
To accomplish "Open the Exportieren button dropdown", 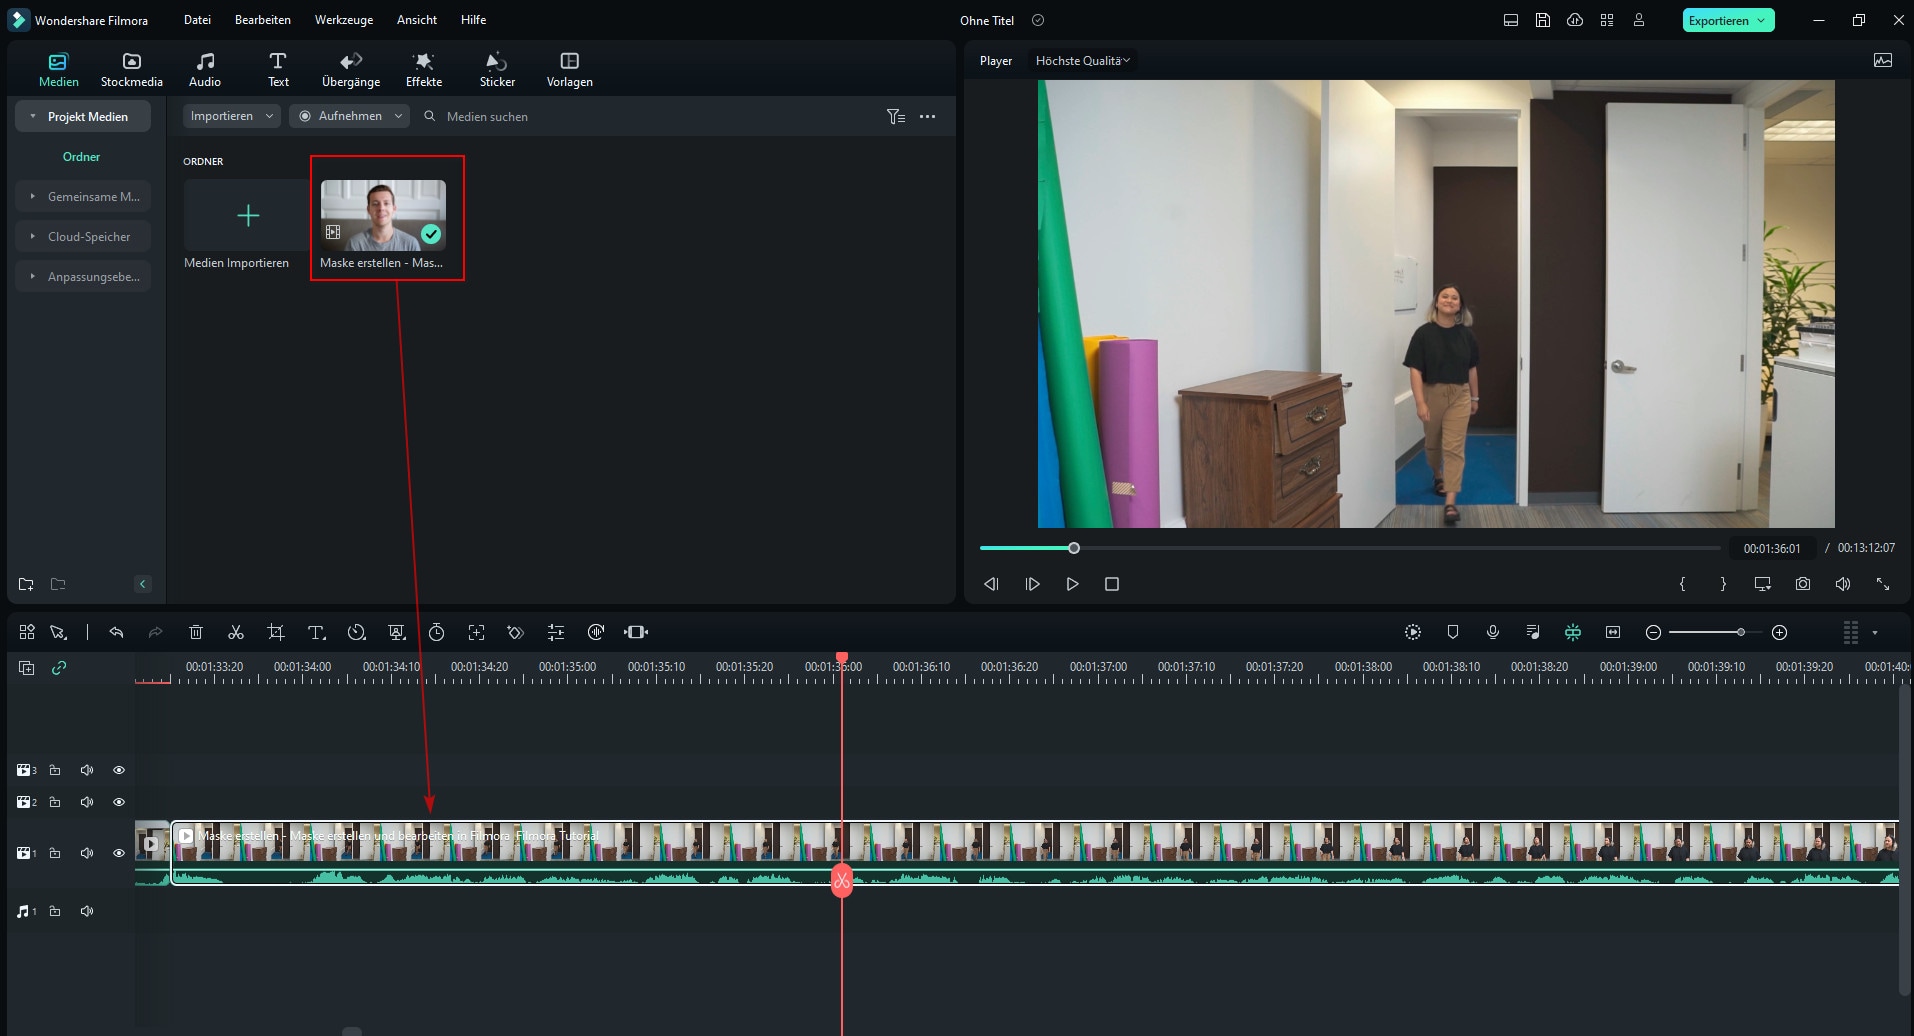I will click(1761, 20).
